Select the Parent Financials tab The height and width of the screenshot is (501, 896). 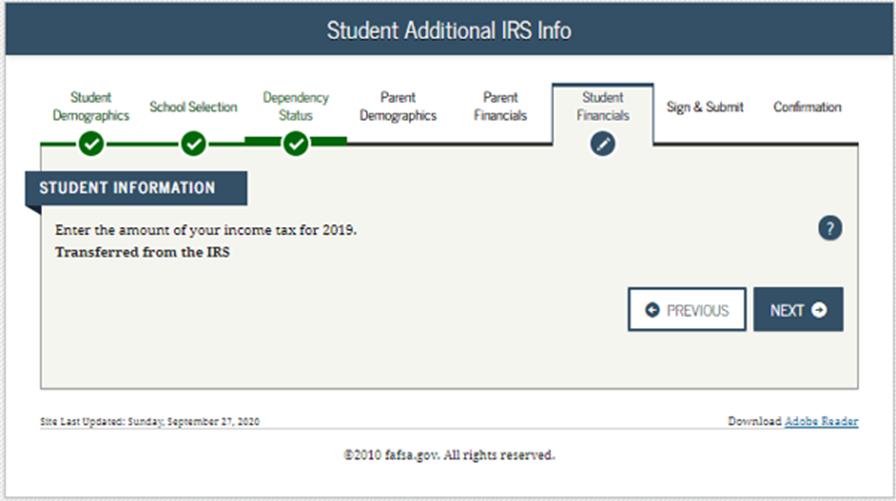pos(500,106)
